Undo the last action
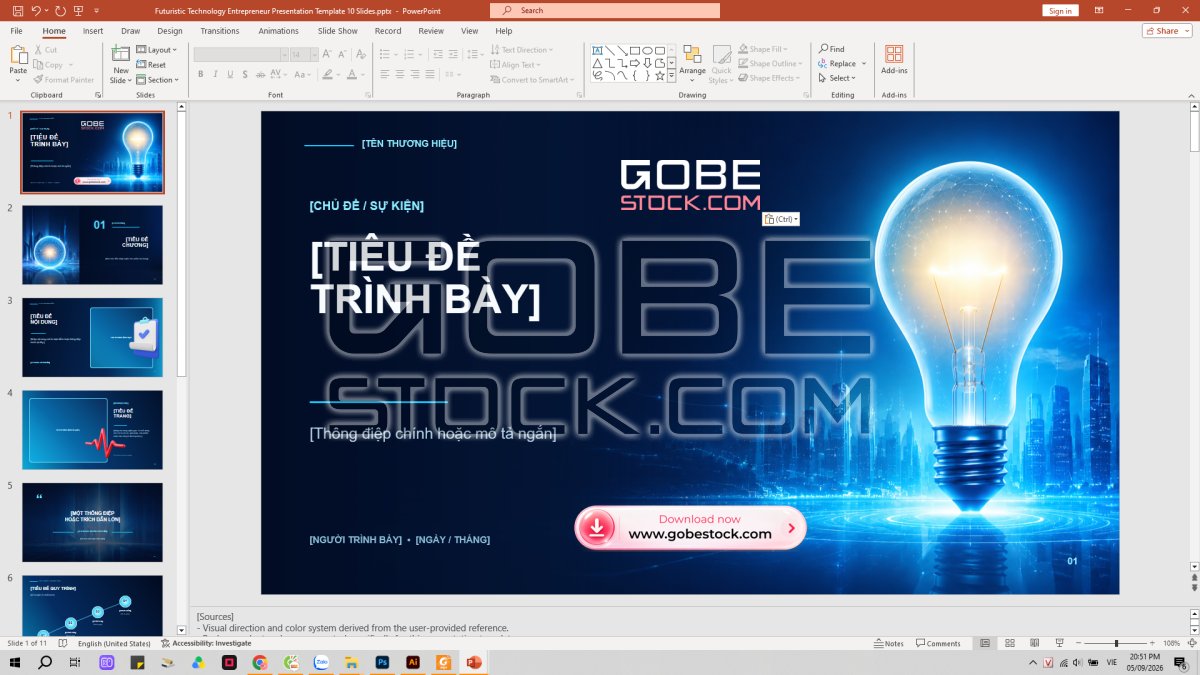1200x675 pixels. (x=36, y=10)
